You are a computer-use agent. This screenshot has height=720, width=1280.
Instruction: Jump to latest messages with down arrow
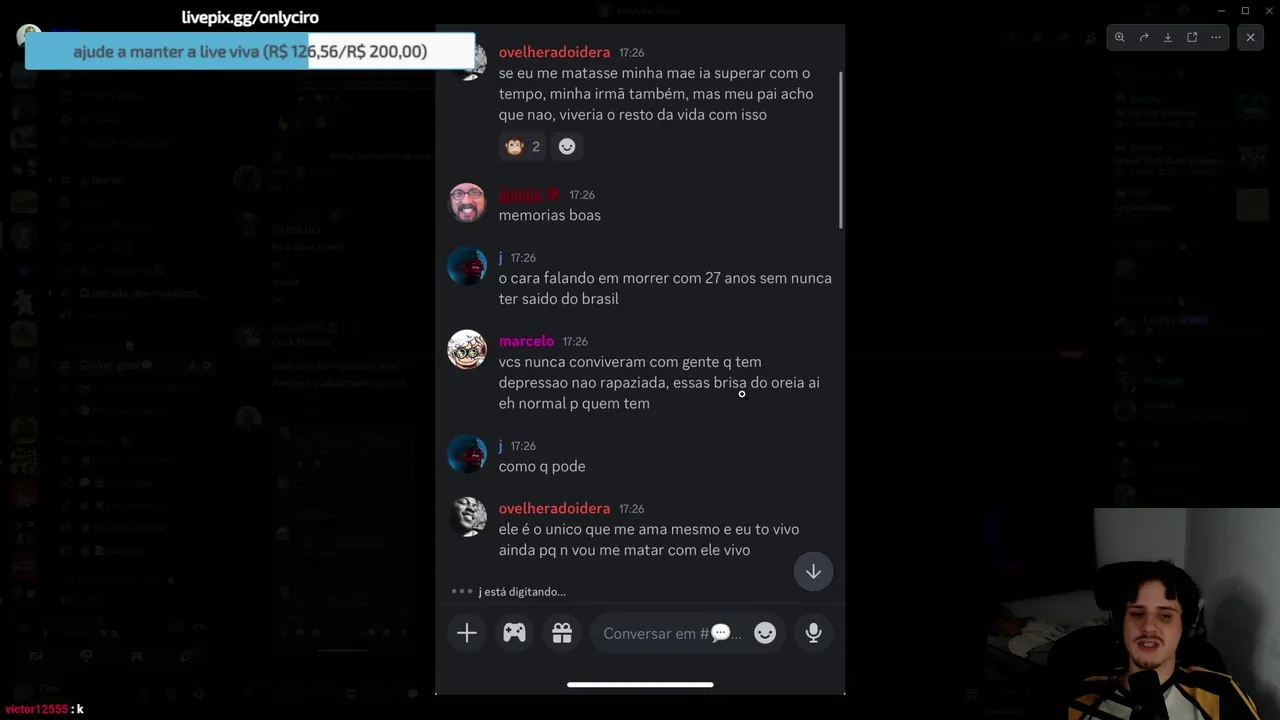click(x=813, y=572)
